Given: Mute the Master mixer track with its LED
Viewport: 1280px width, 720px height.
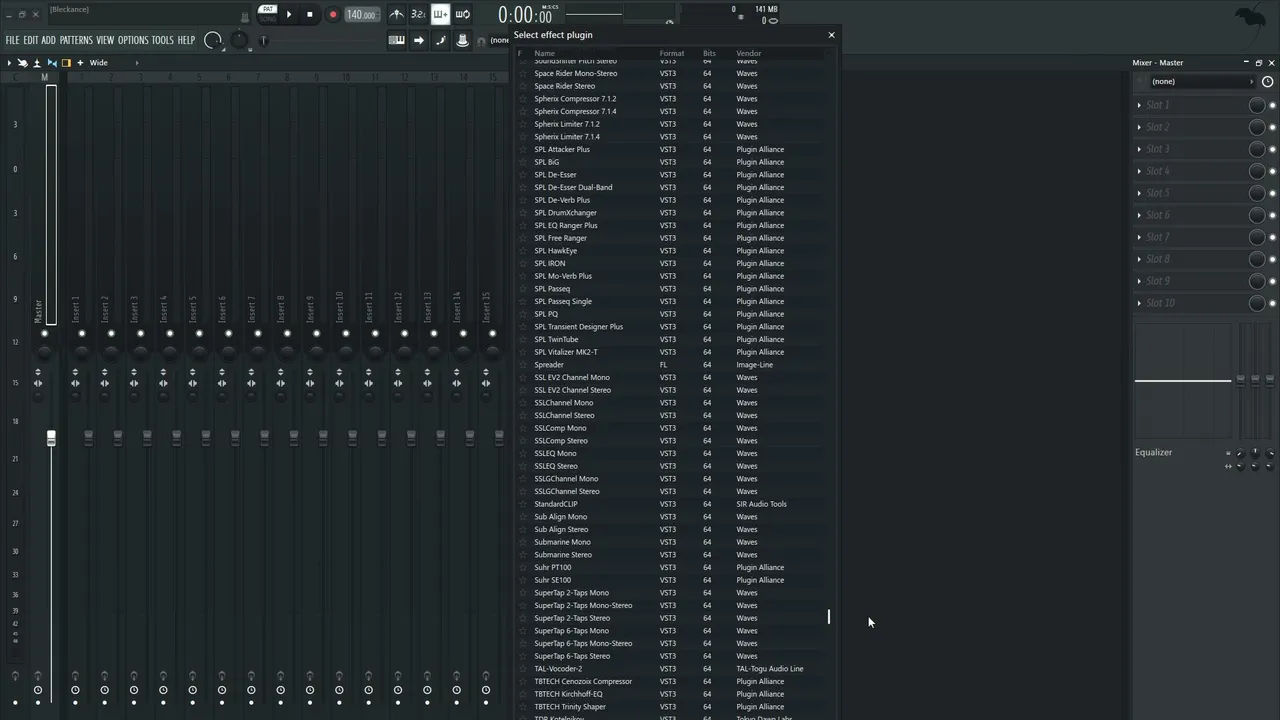Looking at the screenshot, I should click(45, 334).
